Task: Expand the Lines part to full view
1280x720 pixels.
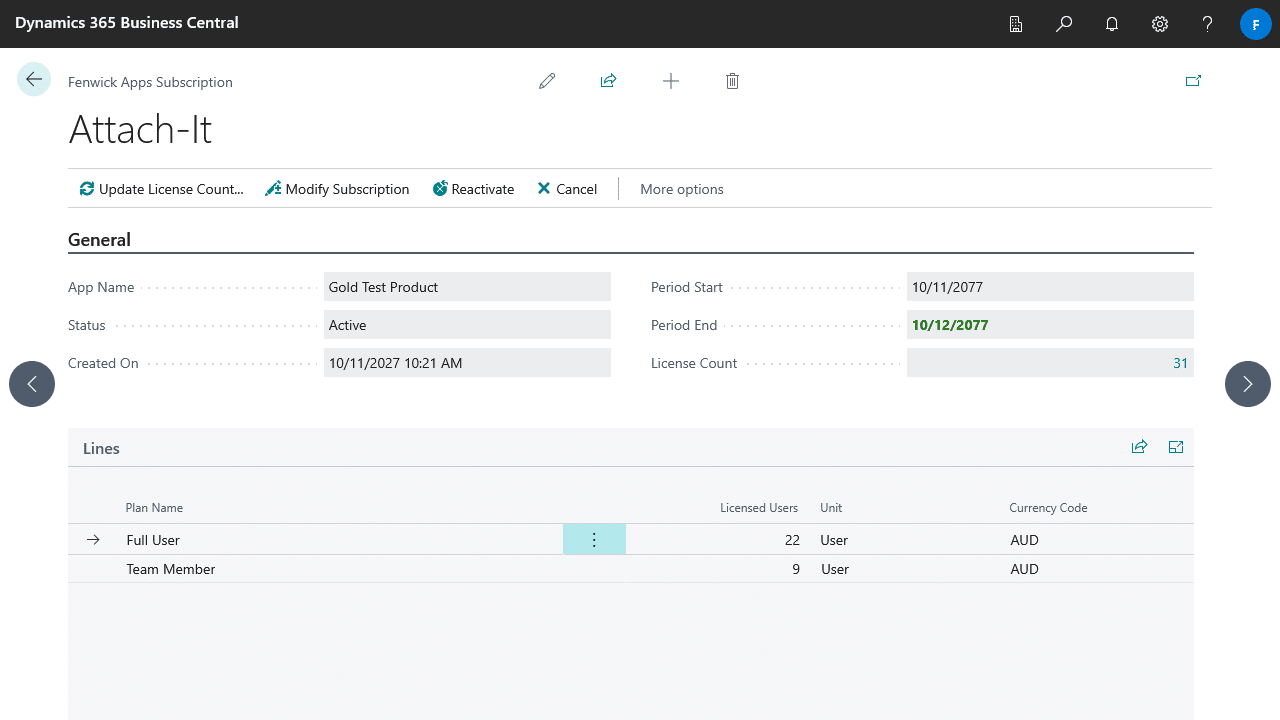Action: pyautogui.click(x=1176, y=447)
